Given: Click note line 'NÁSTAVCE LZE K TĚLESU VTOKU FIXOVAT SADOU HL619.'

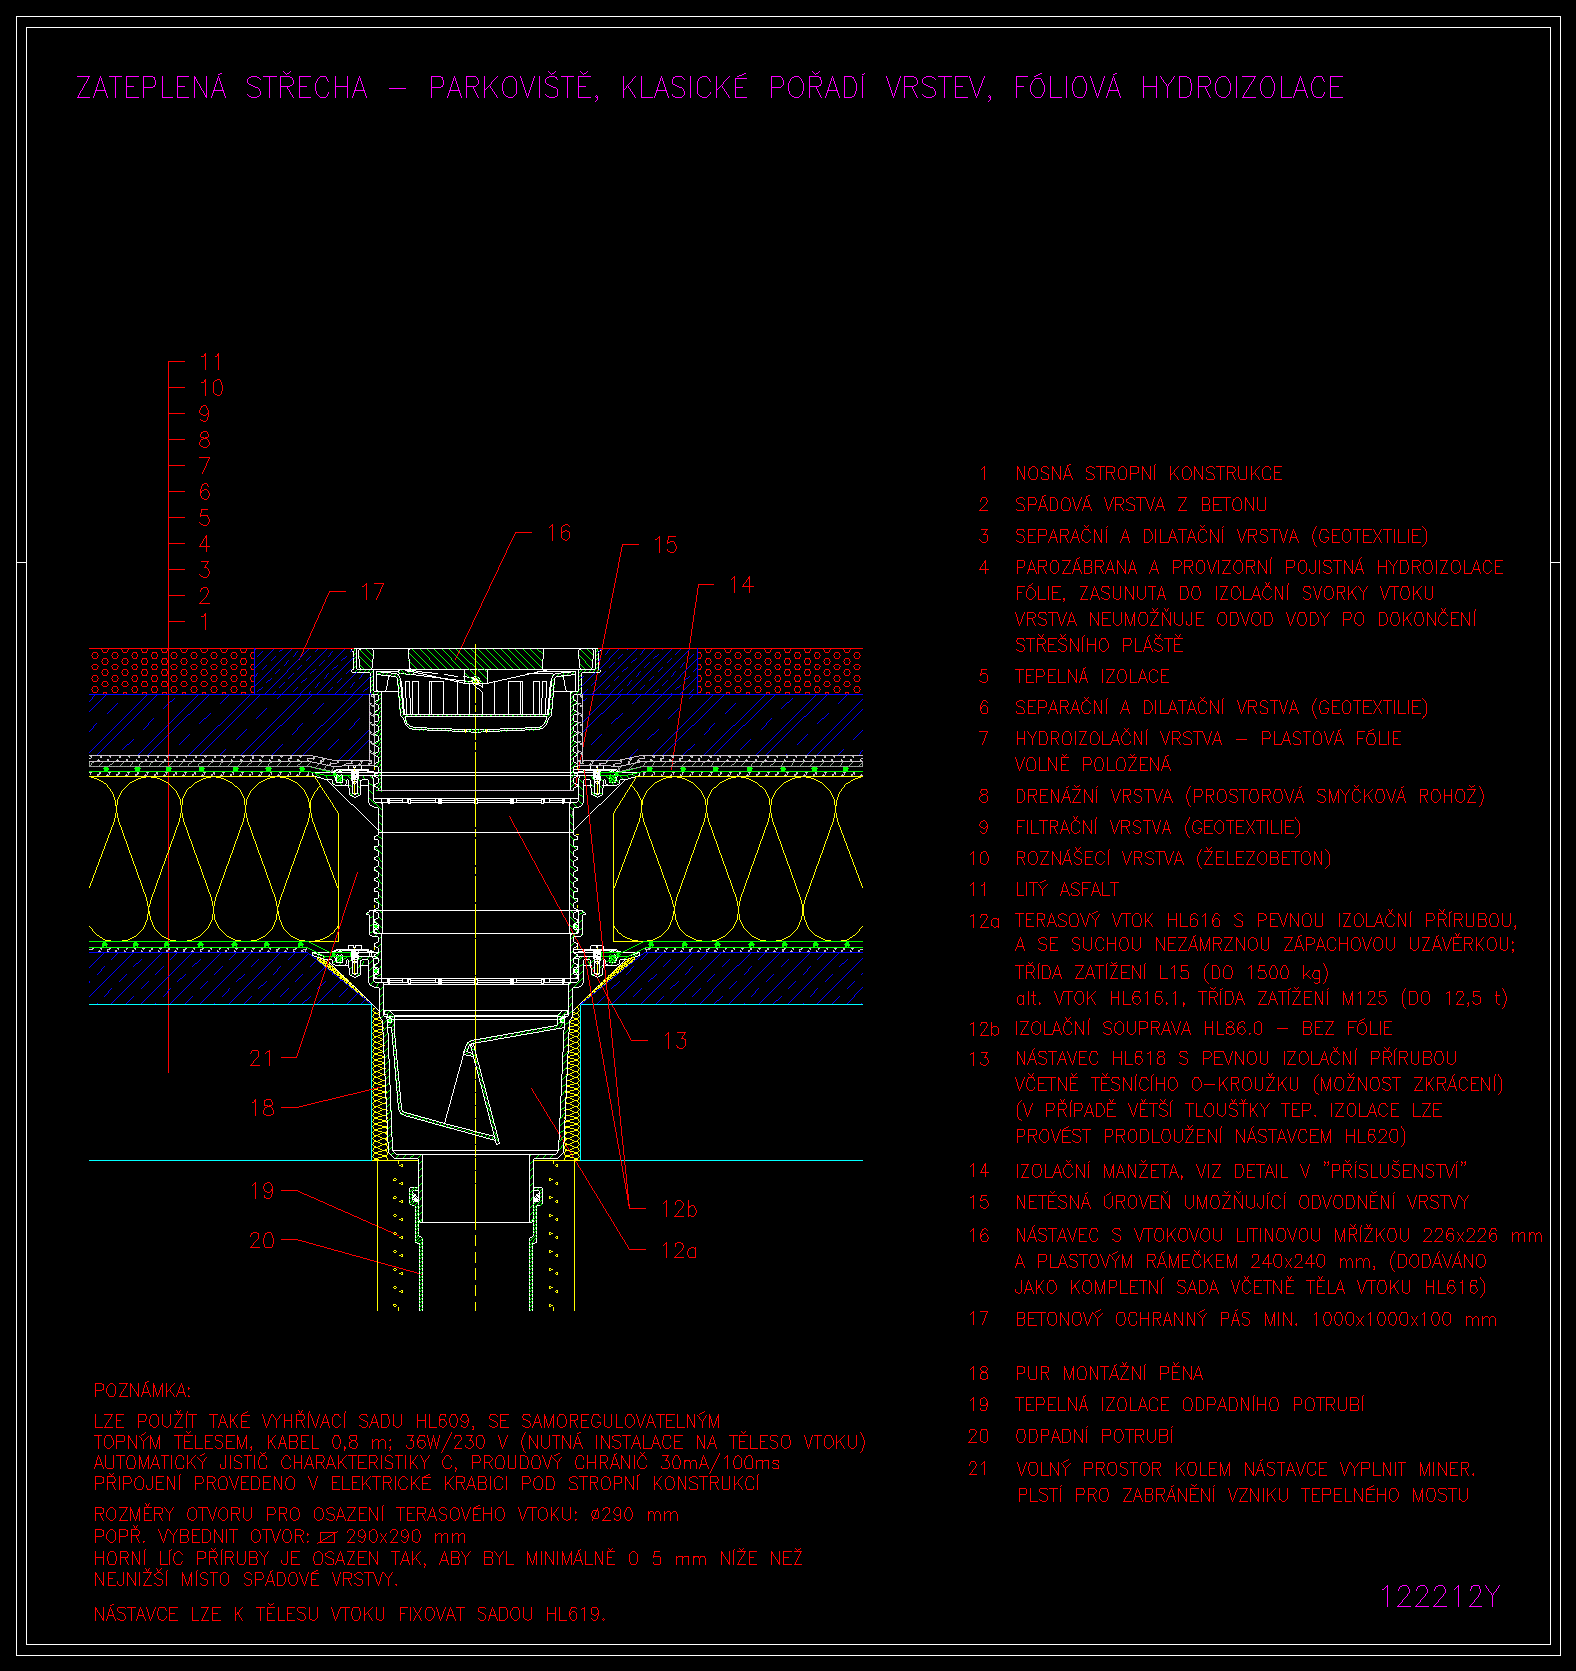Looking at the screenshot, I should 350,1615.
